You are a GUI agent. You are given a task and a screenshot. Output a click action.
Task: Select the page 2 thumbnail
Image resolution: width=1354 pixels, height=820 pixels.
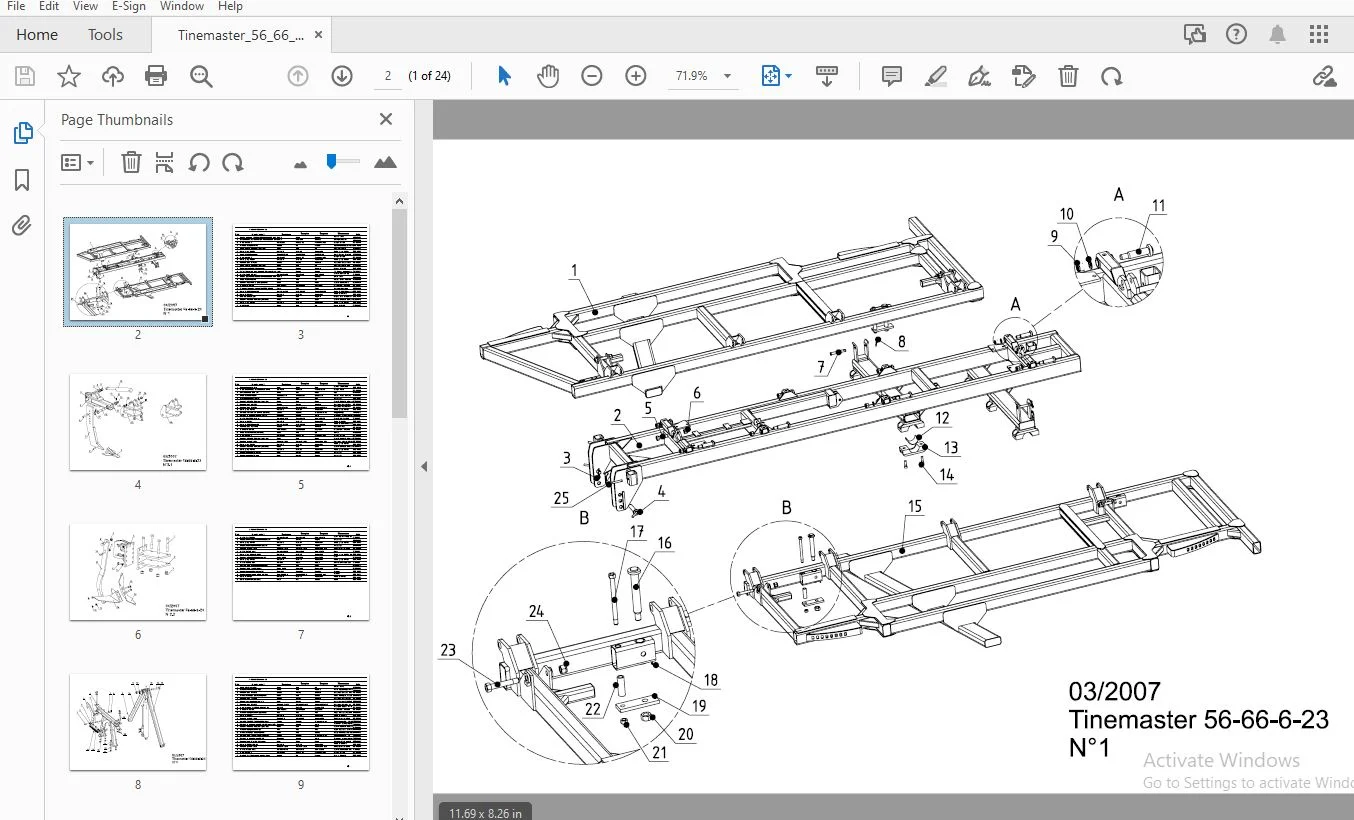pos(138,271)
